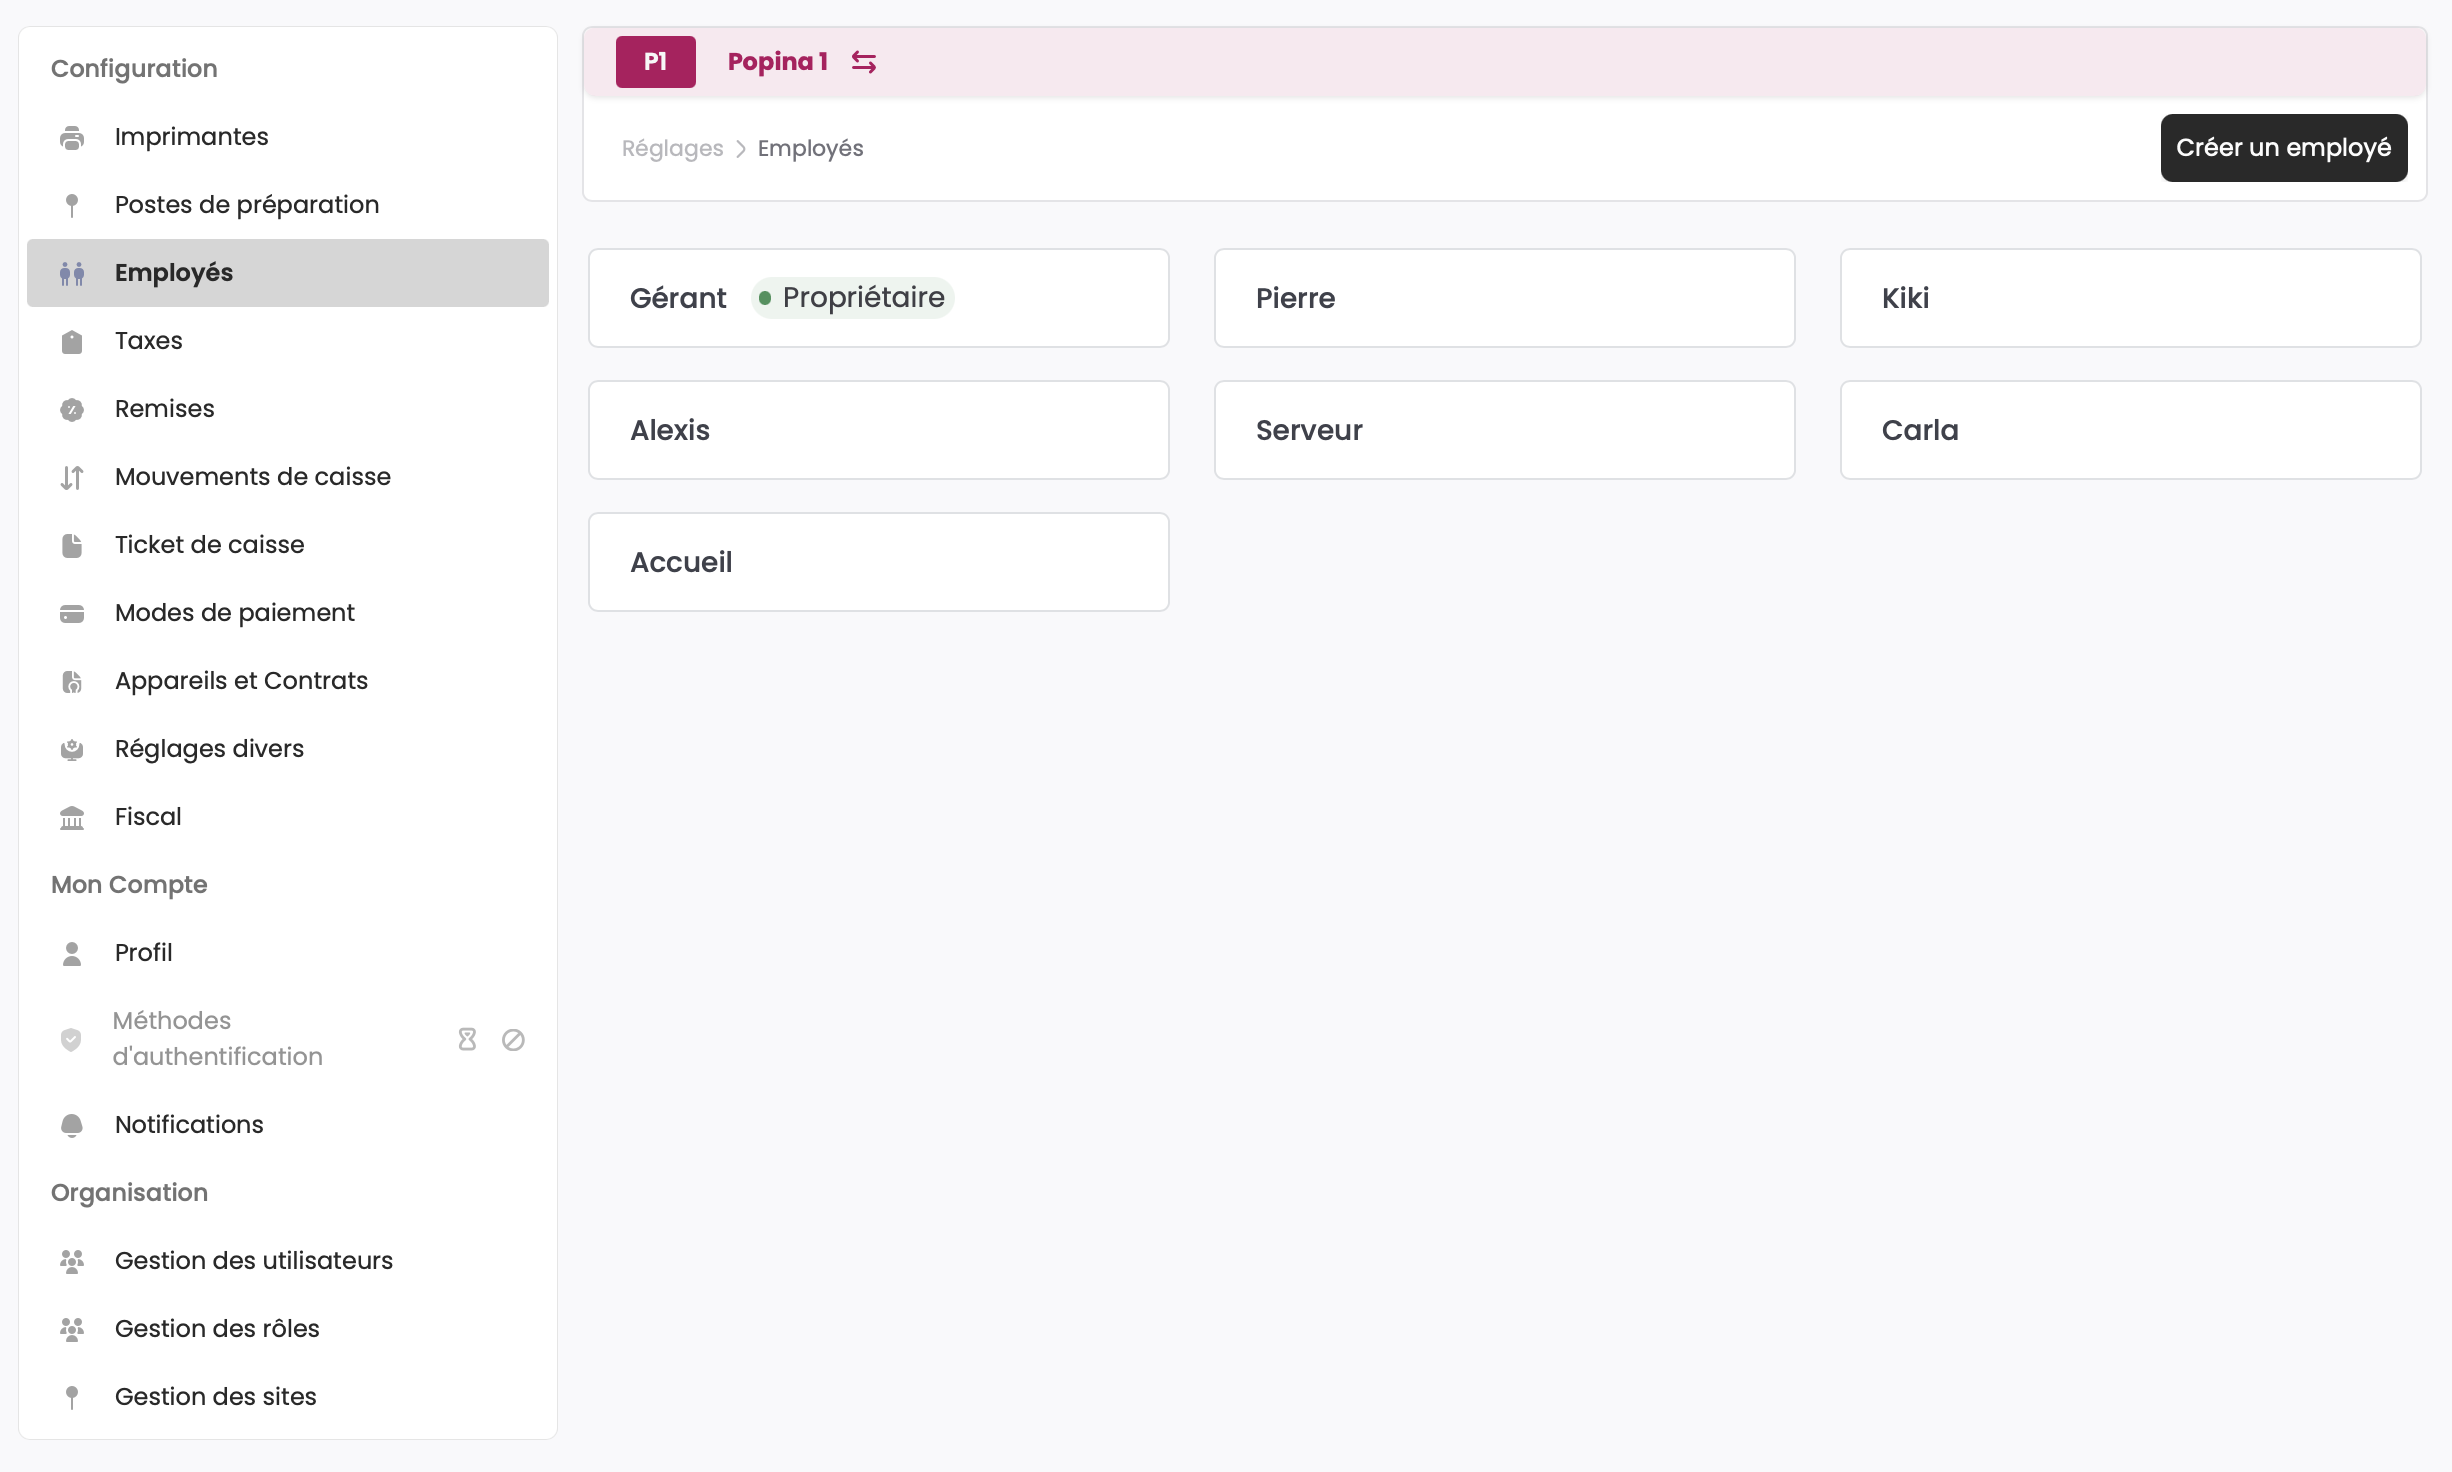Click the blocked circle icon on Méthodes d'authentification
This screenshot has height=1472, width=2452.
pyautogui.click(x=513, y=1039)
